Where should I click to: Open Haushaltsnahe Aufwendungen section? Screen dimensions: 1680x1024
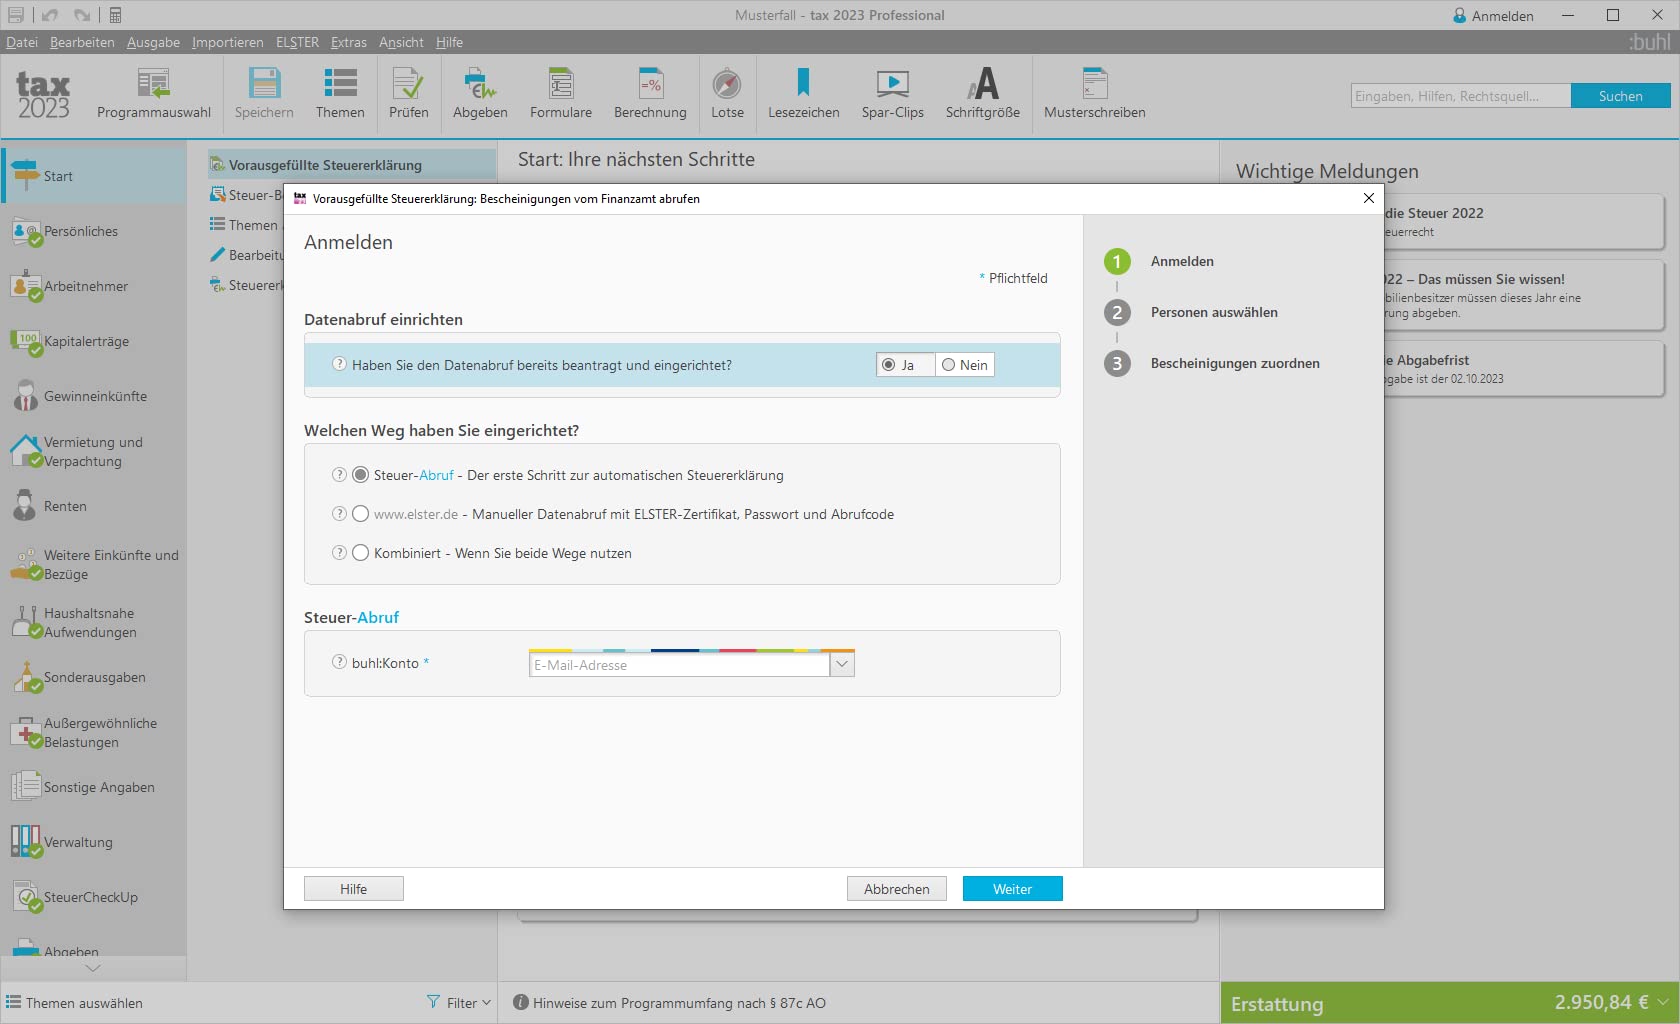(x=94, y=622)
